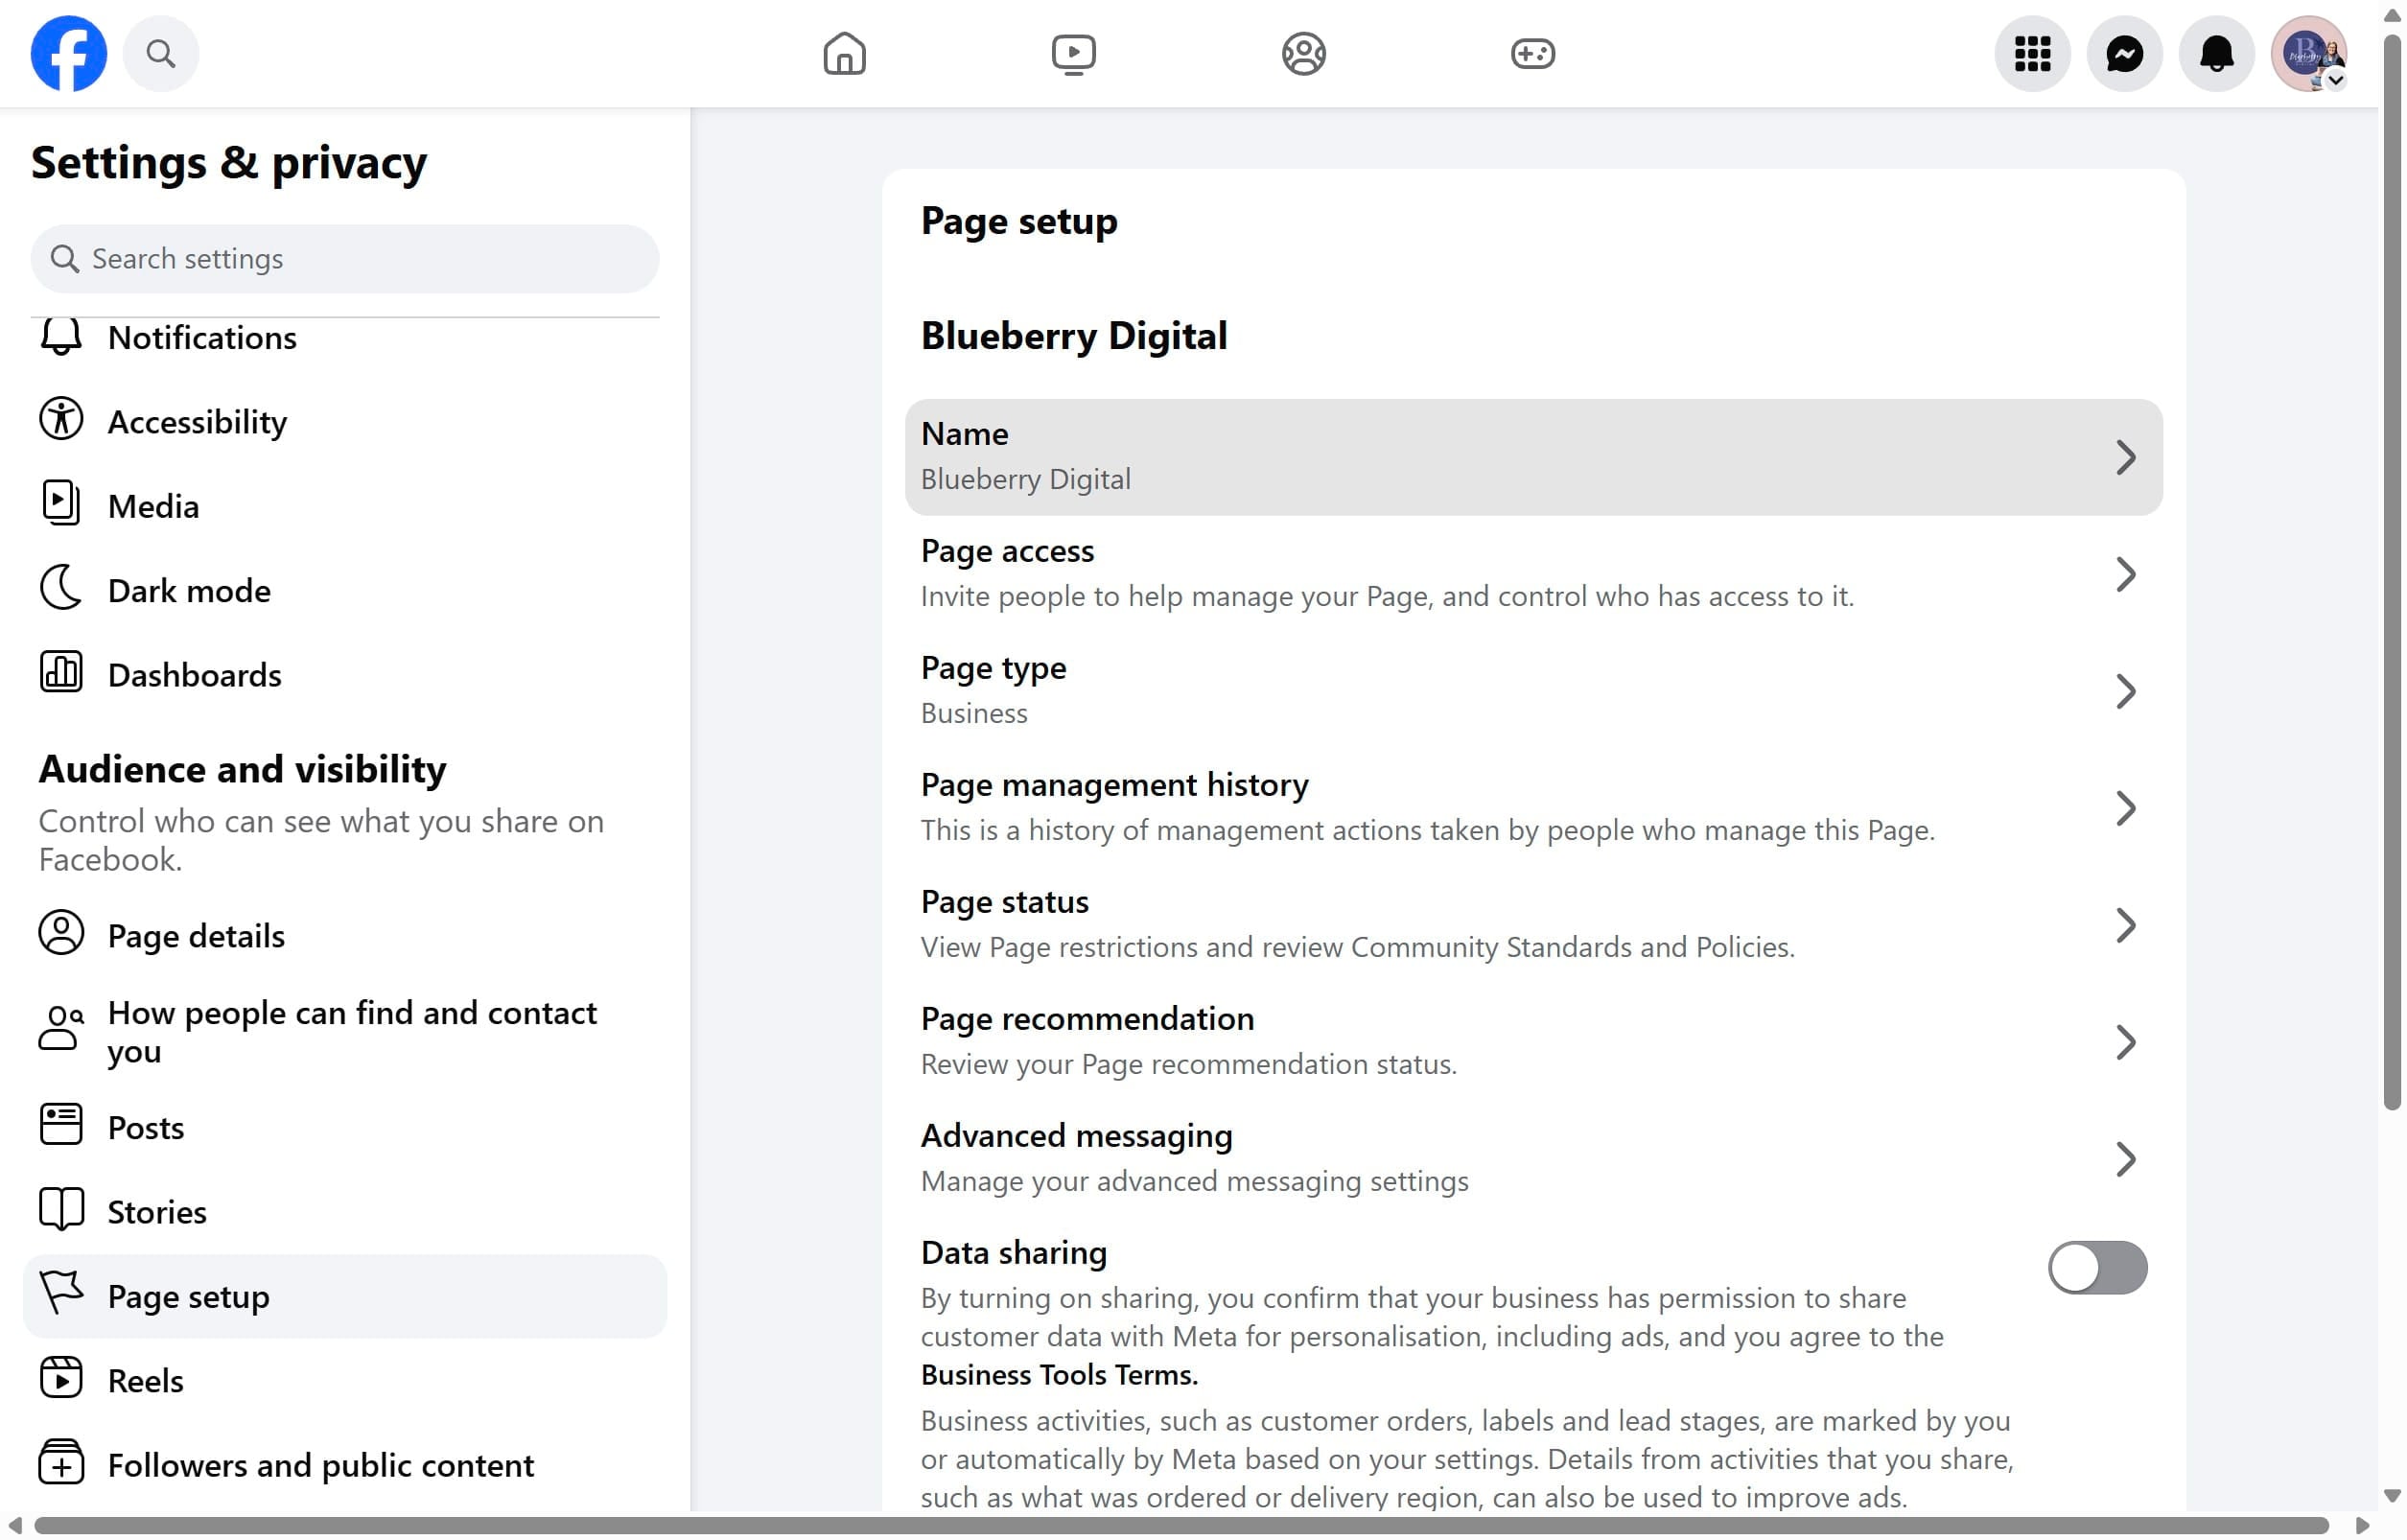Click the Stories book icon
This screenshot has height=1540, width=2407.
pyautogui.click(x=61, y=1209)
